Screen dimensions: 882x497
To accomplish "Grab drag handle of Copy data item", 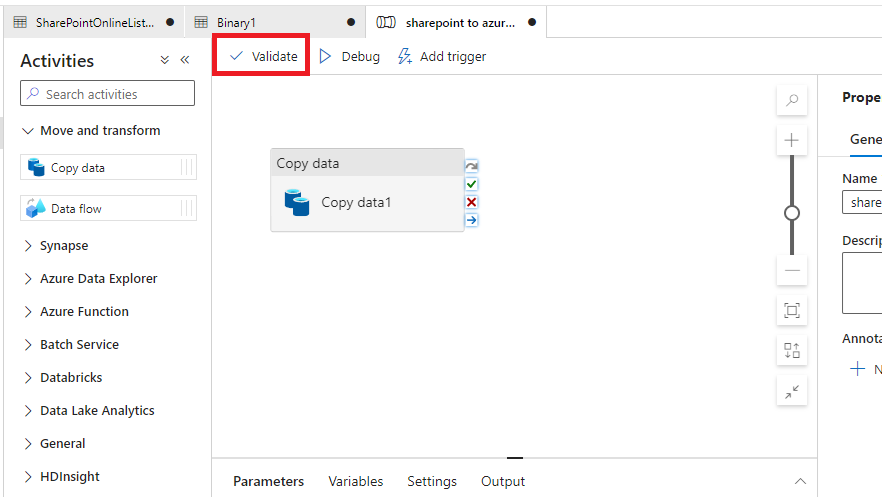I will [187, 168].
